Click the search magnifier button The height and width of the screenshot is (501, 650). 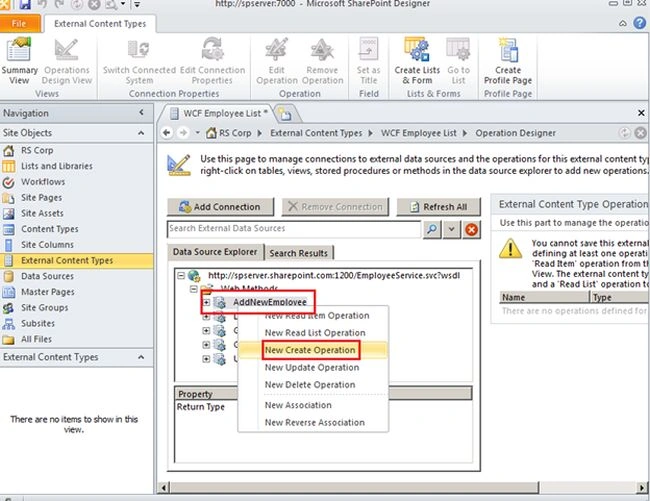pyautogui.click(x=432, y=229)
